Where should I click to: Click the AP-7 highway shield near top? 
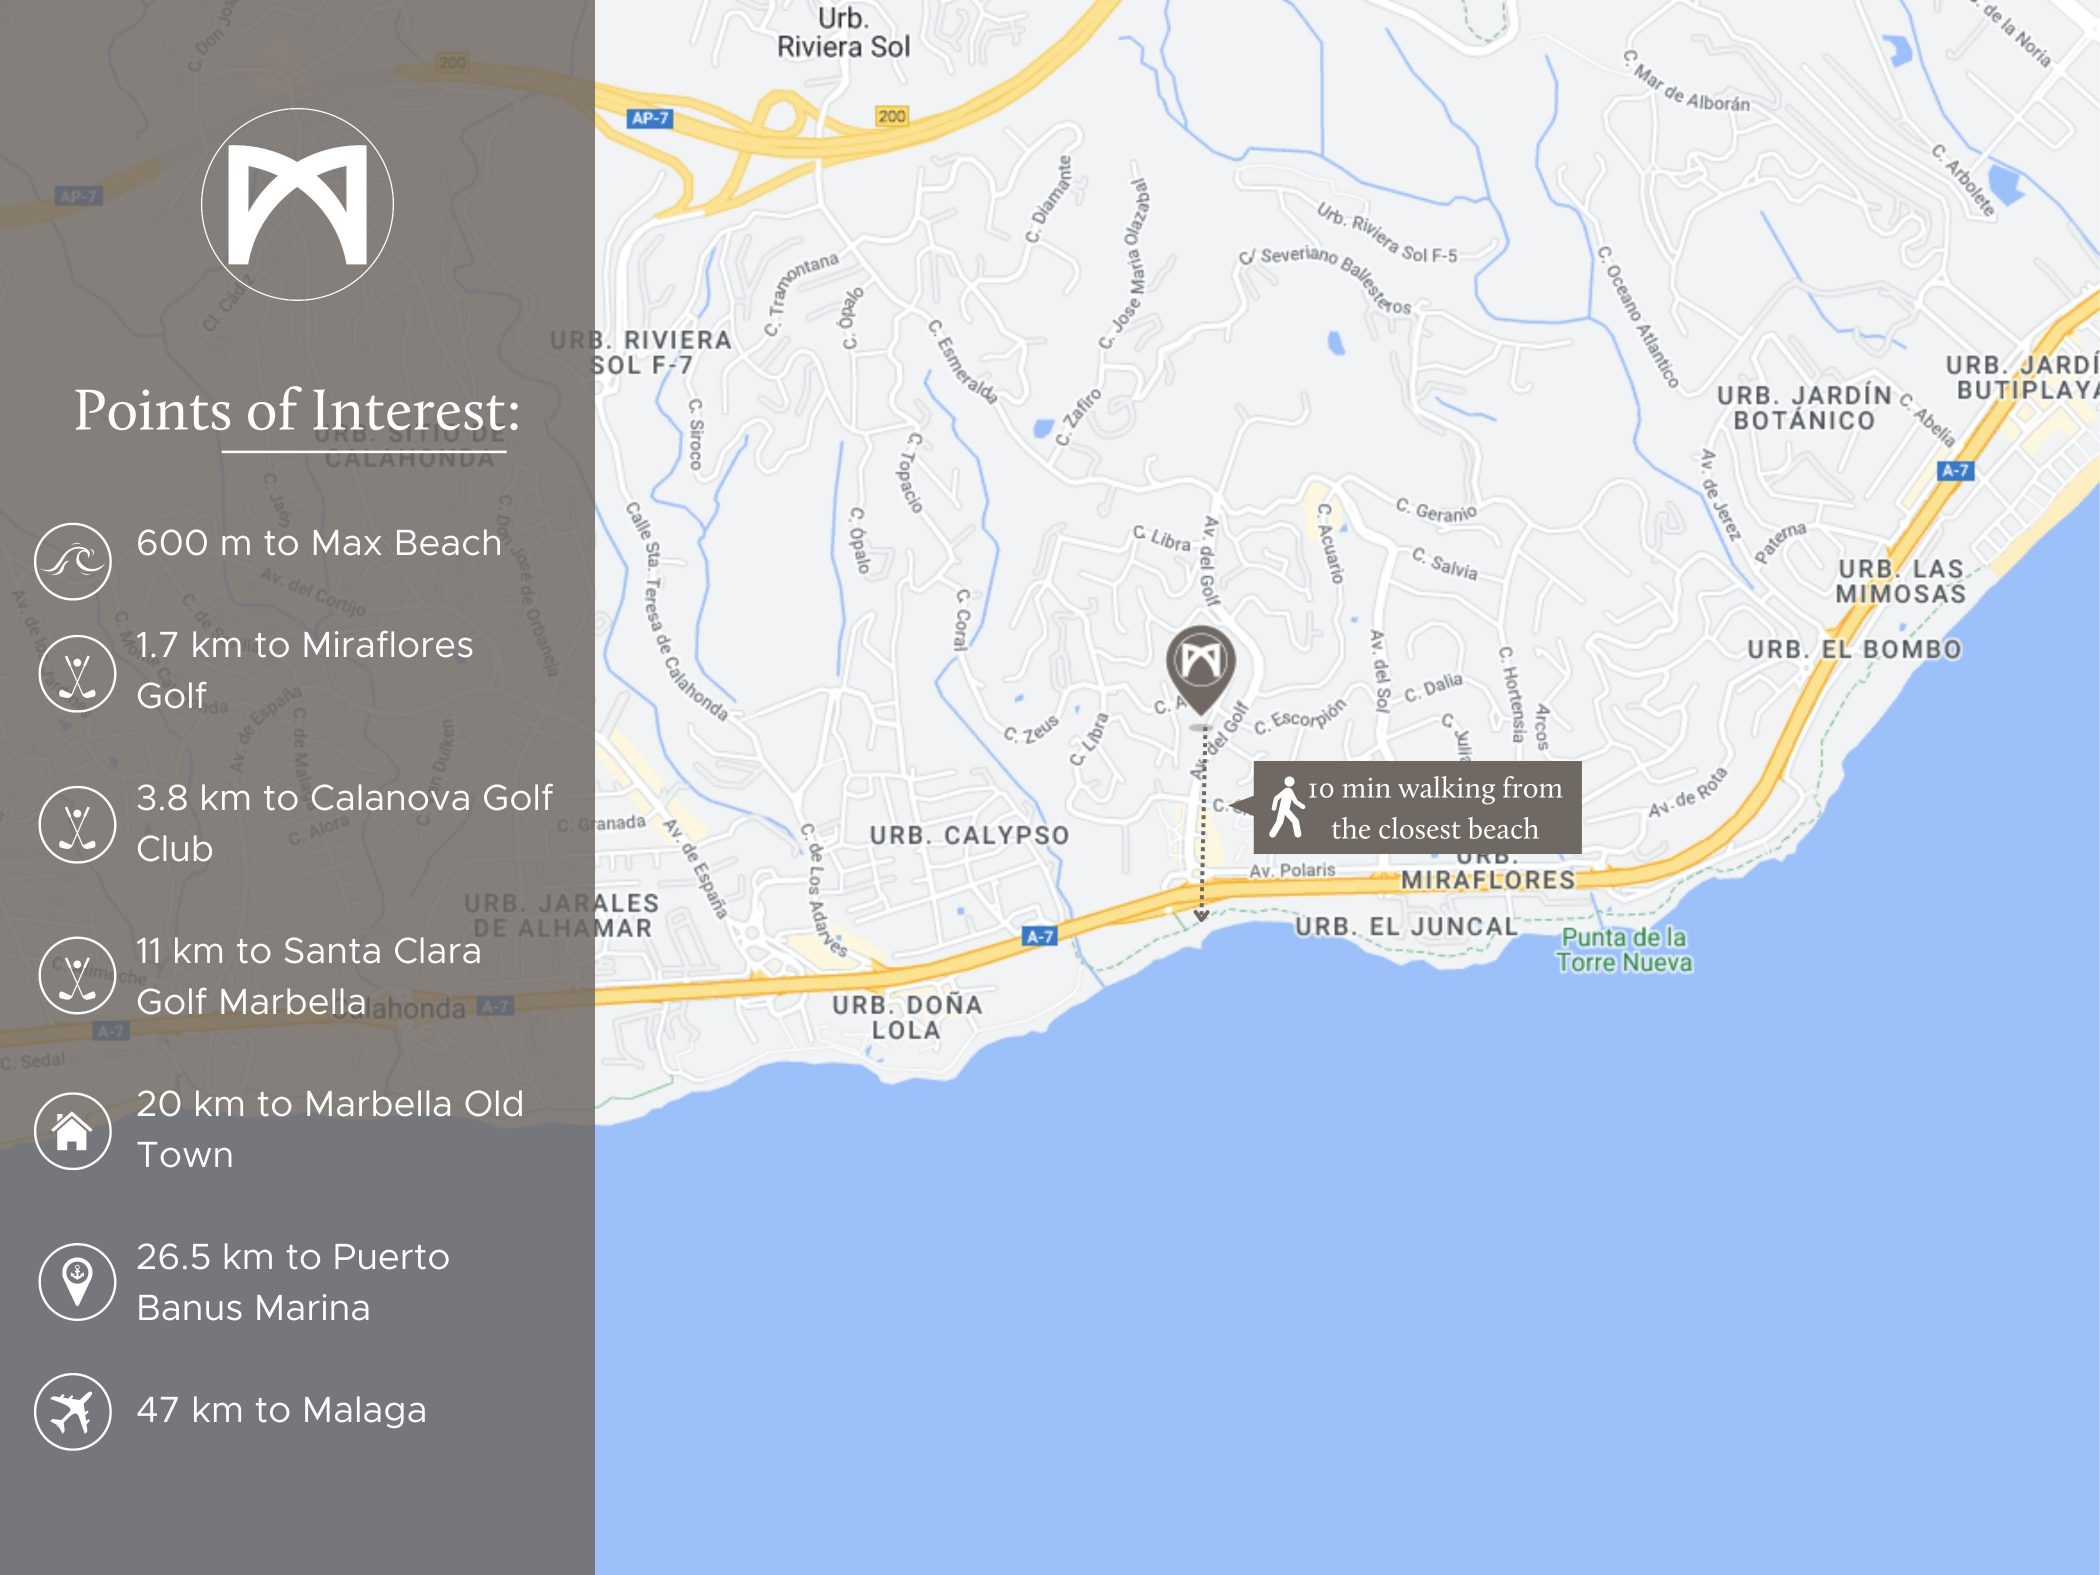650,118
